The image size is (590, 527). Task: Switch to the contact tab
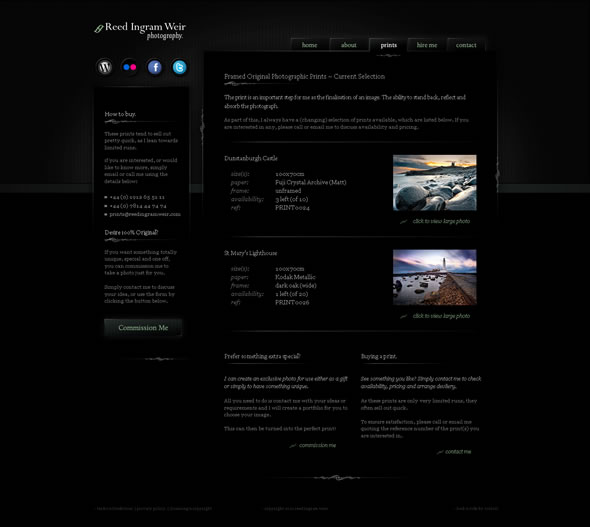coord(466,45)
